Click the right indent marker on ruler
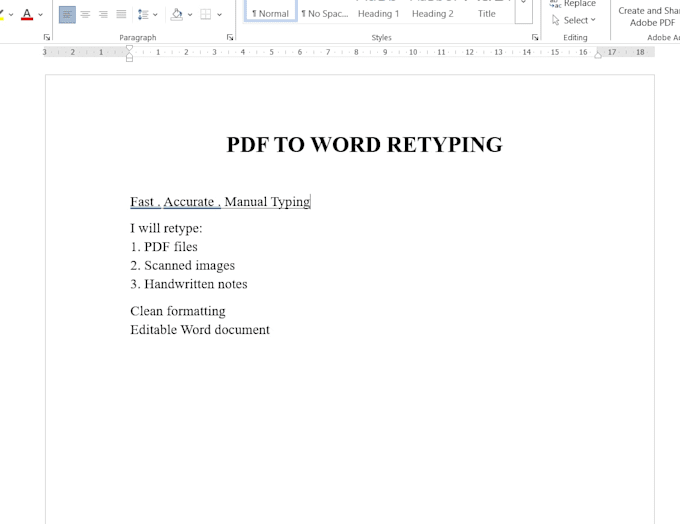Image resolution: width=680 pixels, height=524 pixels. click(598, 55)
